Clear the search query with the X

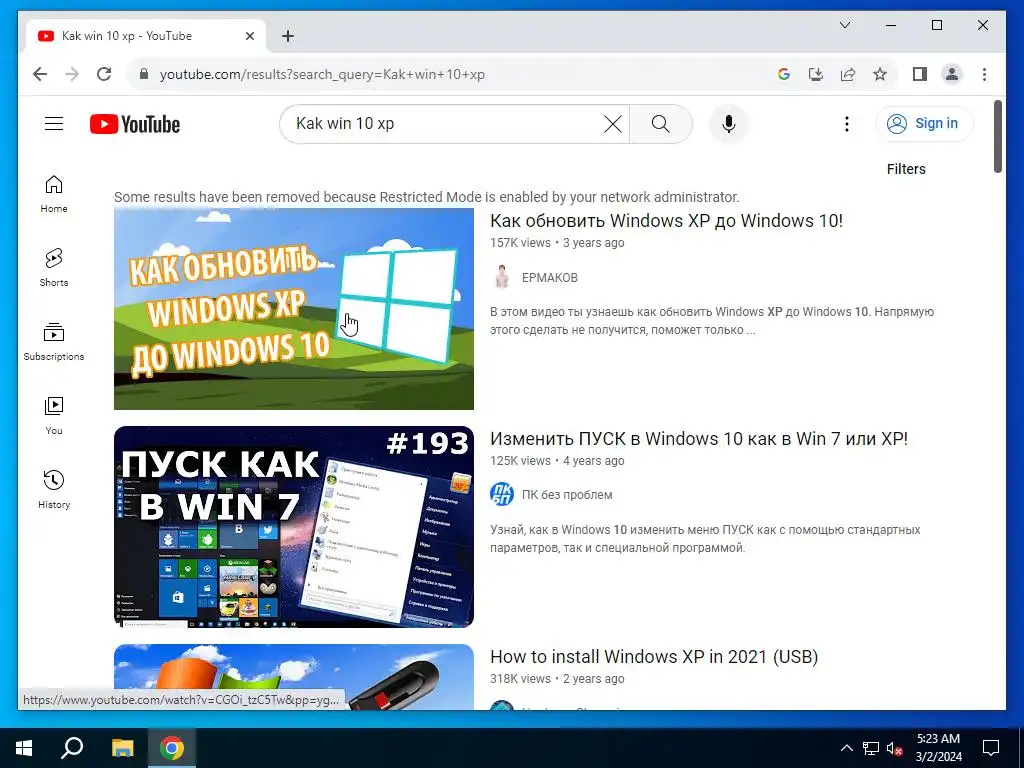[x=613, y=123]
